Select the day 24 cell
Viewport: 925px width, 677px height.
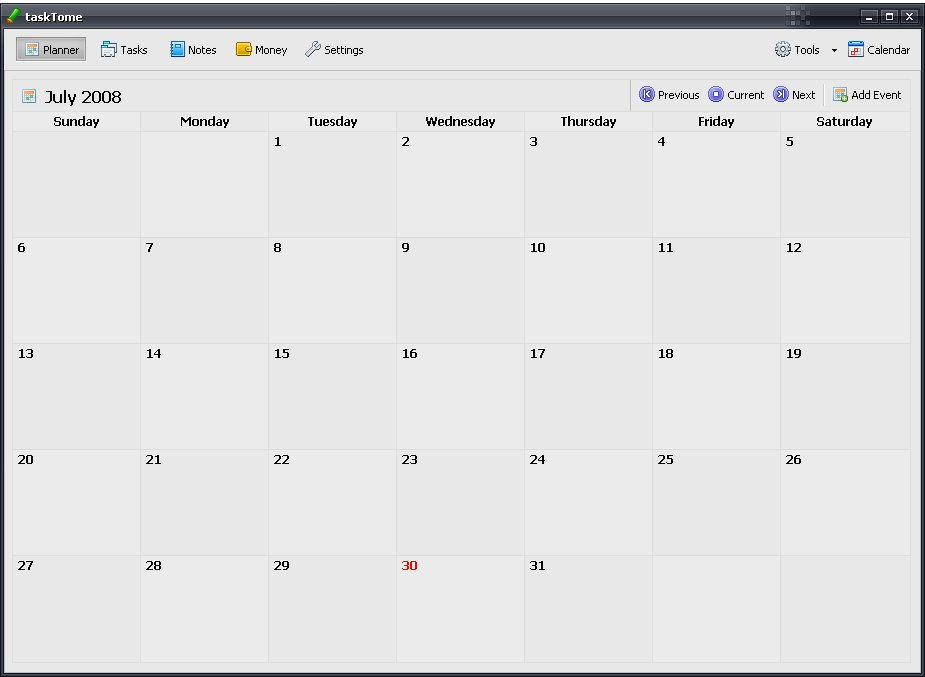(x=588, y=503)
